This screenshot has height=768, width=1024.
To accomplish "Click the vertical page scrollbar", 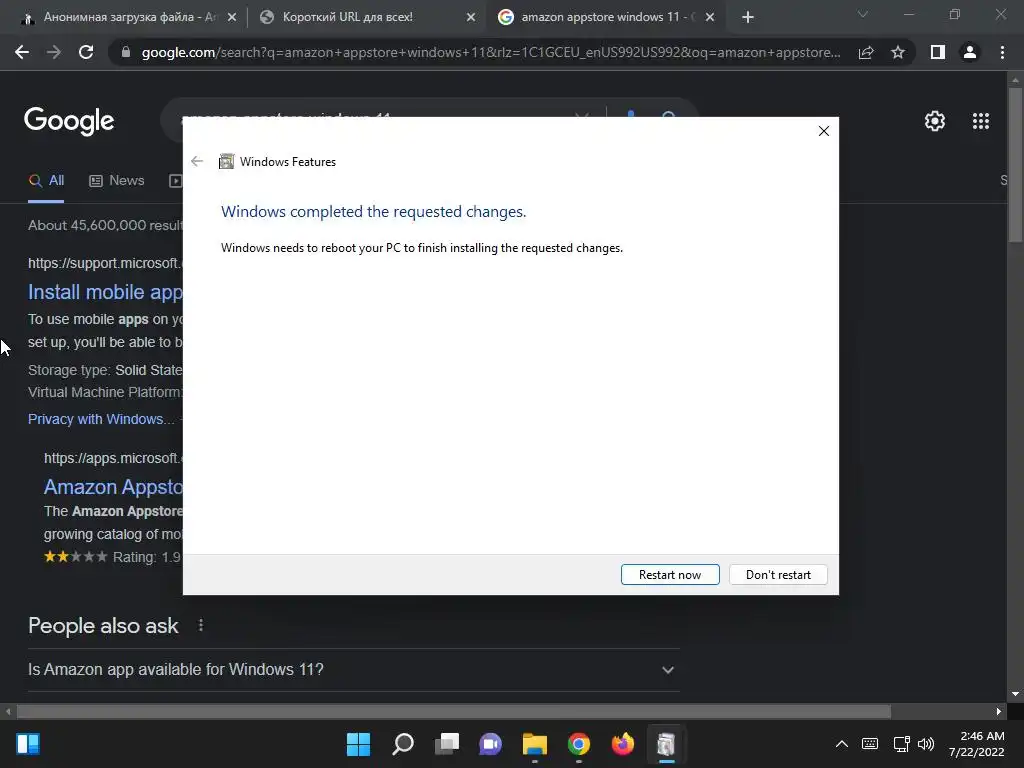I will click(x=1015, y=165).
